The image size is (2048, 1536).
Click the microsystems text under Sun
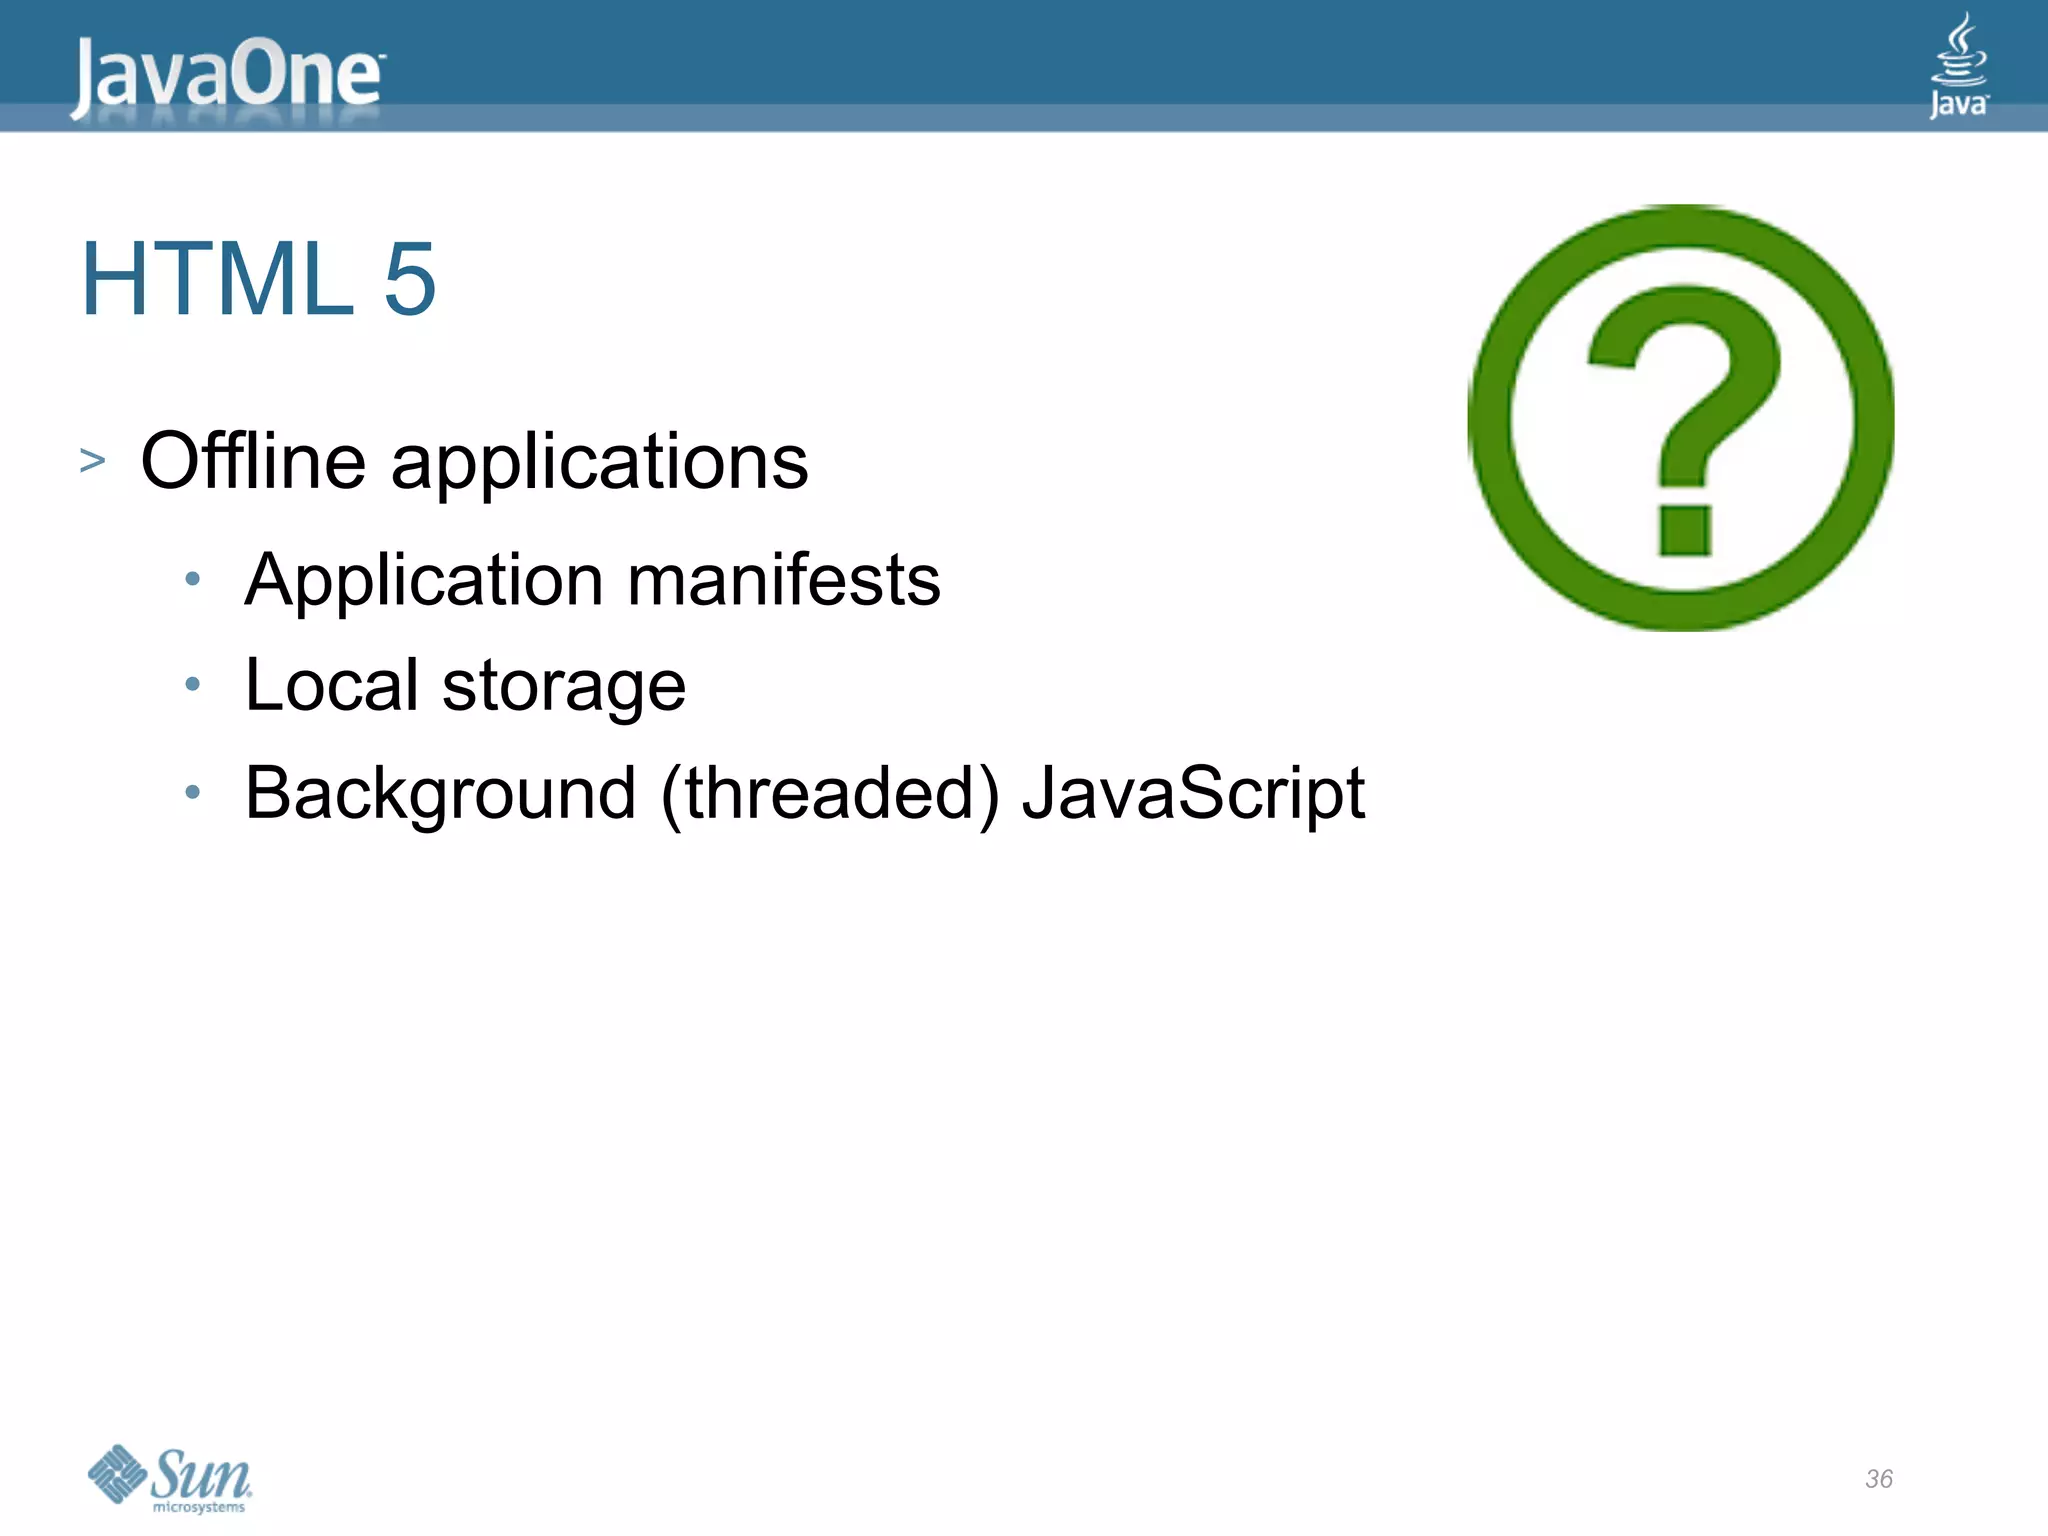click(x=199, y=1507)
